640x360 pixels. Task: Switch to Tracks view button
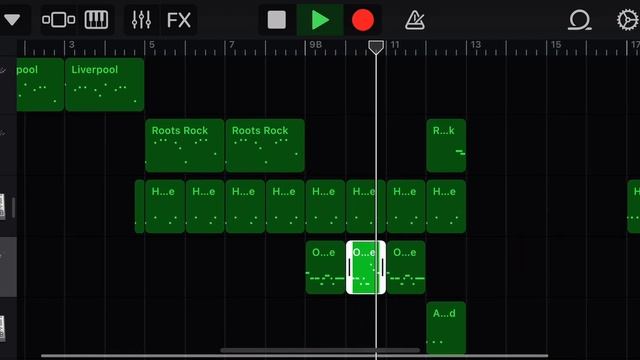[59, 20]
